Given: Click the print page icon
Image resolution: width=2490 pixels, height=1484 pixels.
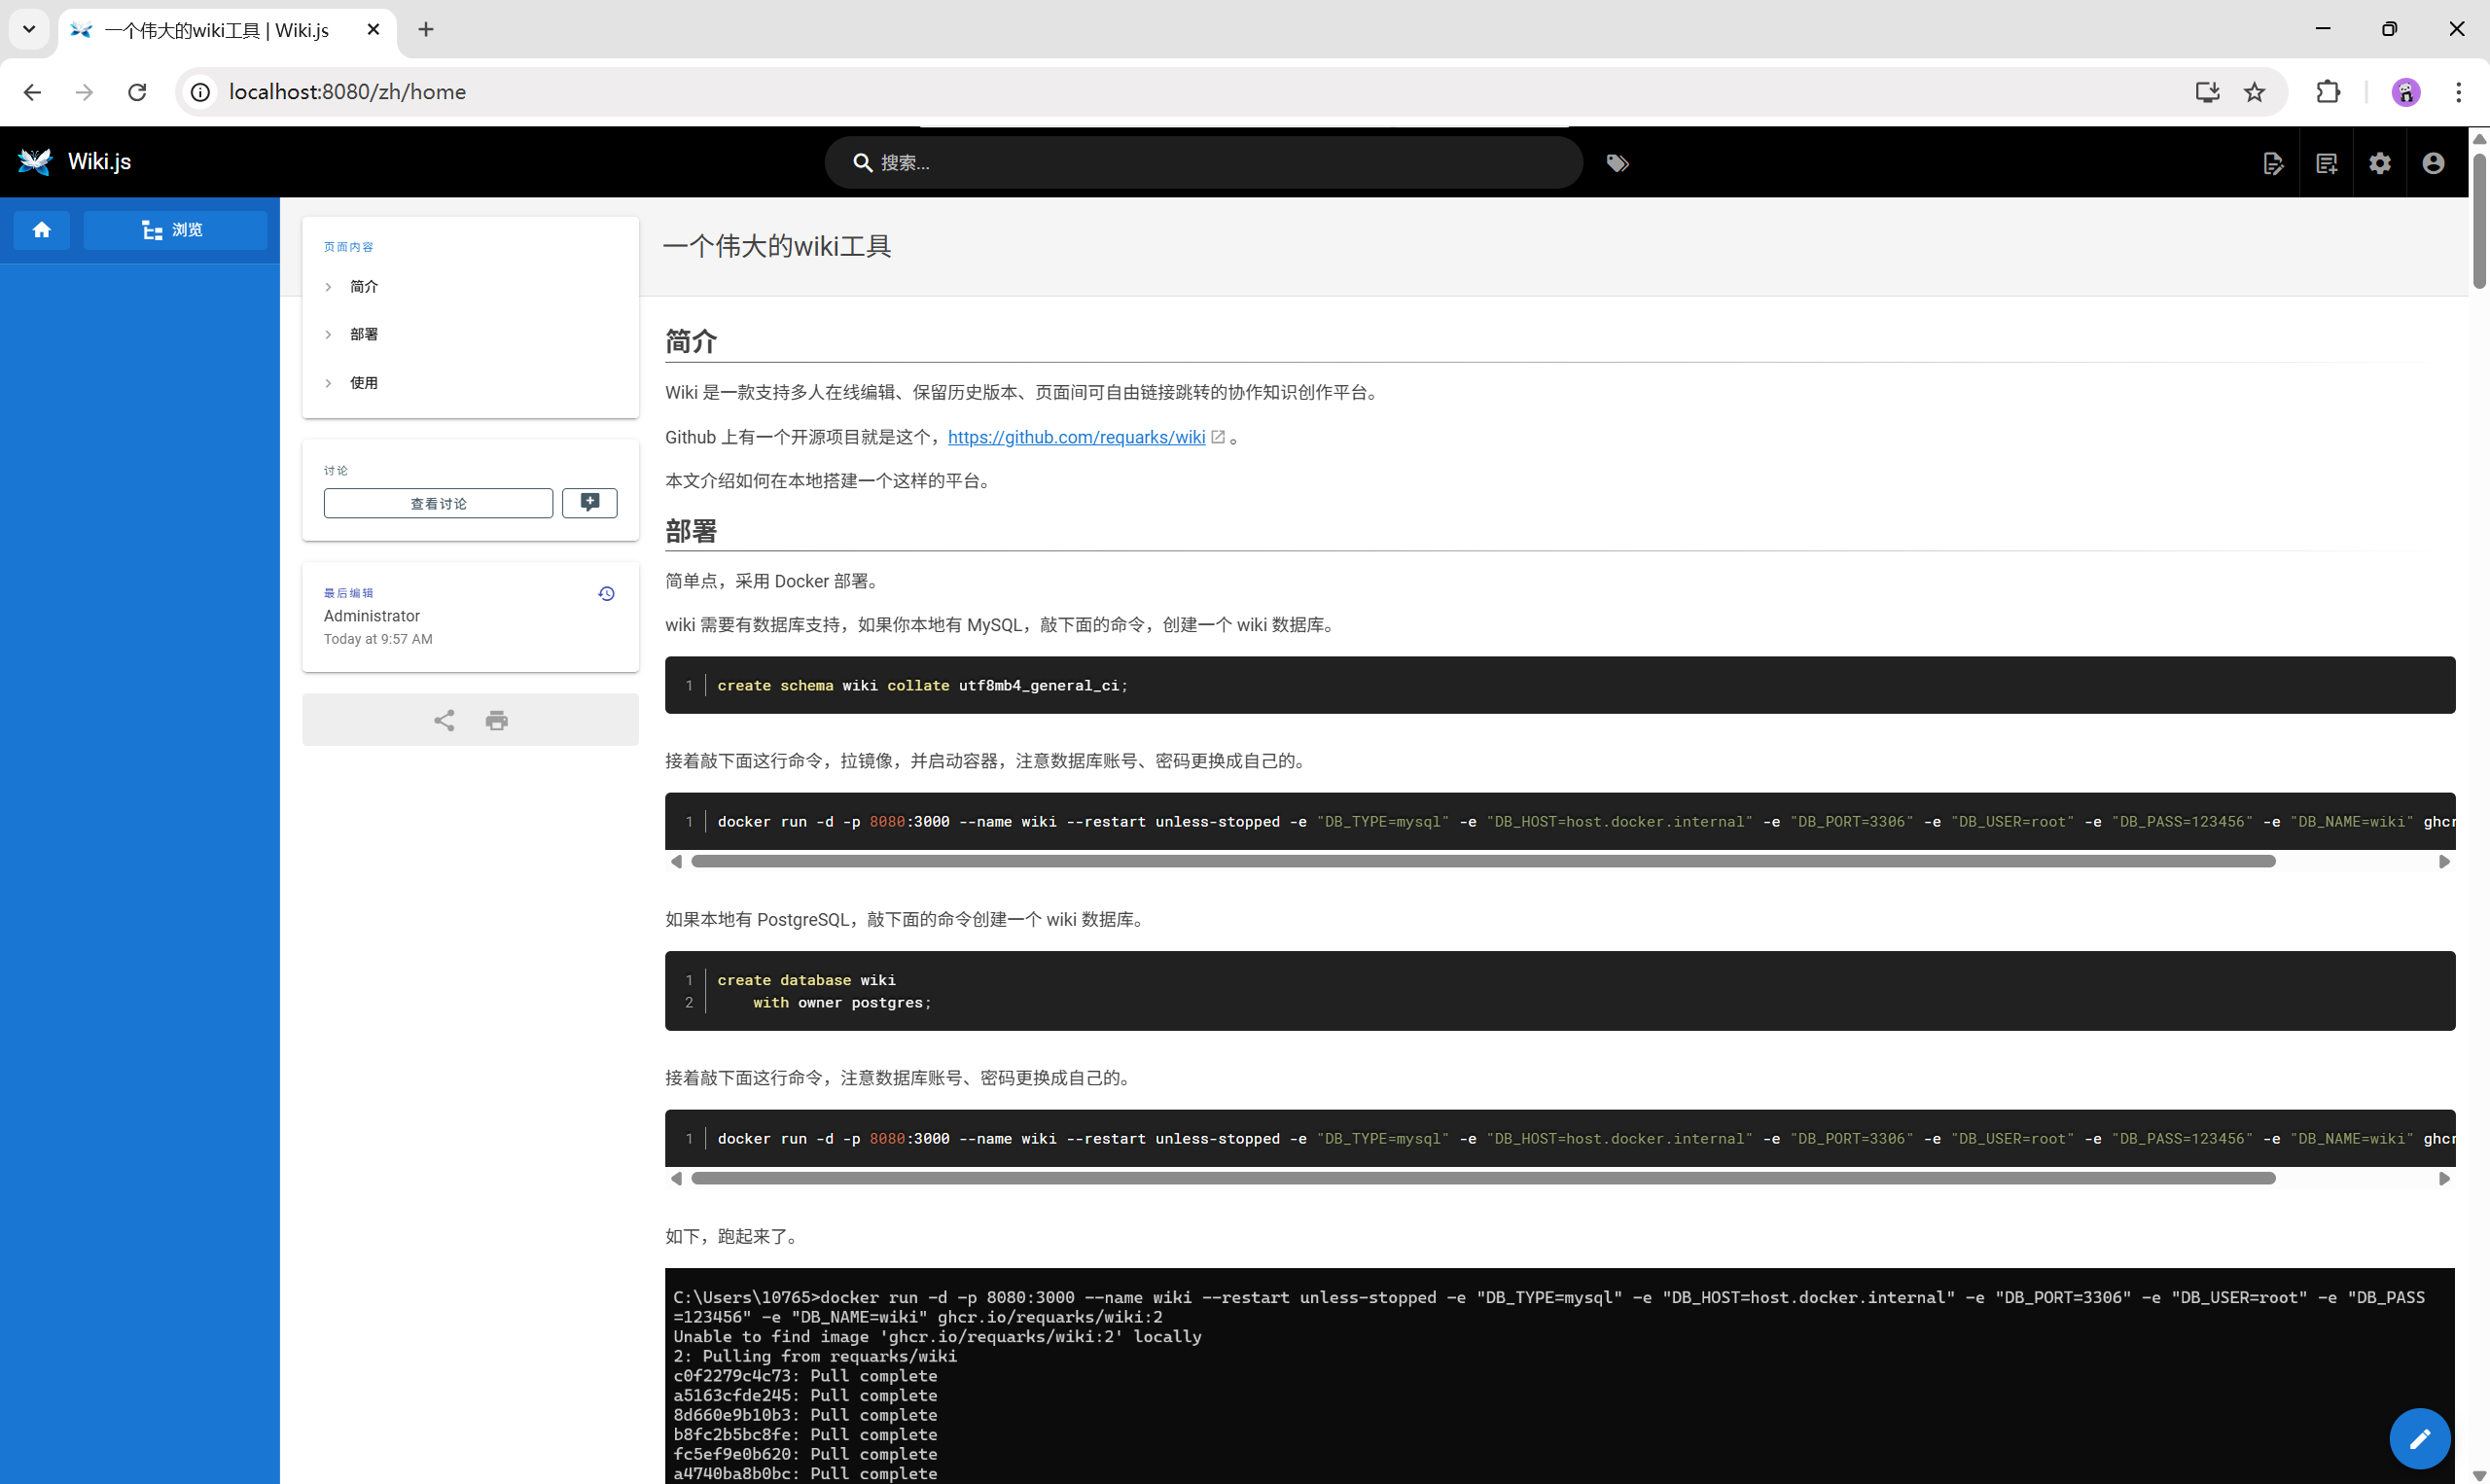Looking at the screenshot, I should click(x=497, y=720).
